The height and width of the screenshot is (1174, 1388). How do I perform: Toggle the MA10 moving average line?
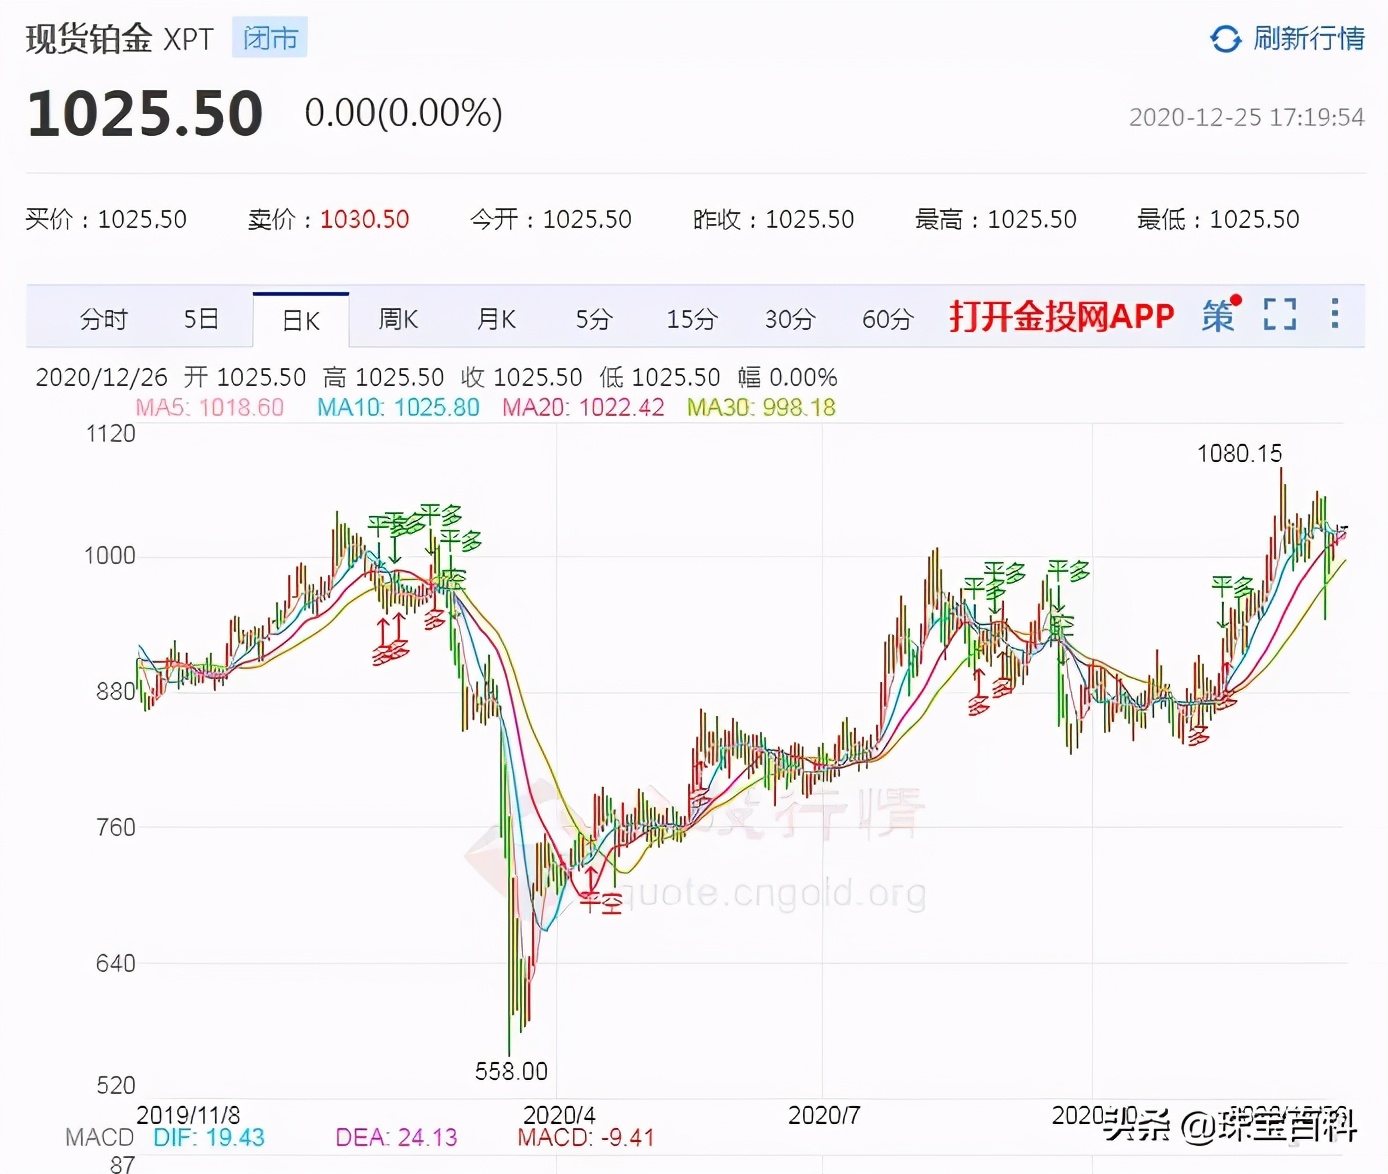click(396, 407)
